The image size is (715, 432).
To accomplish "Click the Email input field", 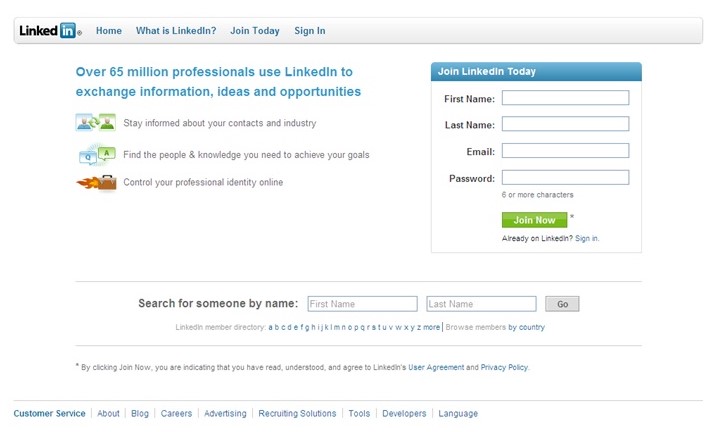I will 565,151.
